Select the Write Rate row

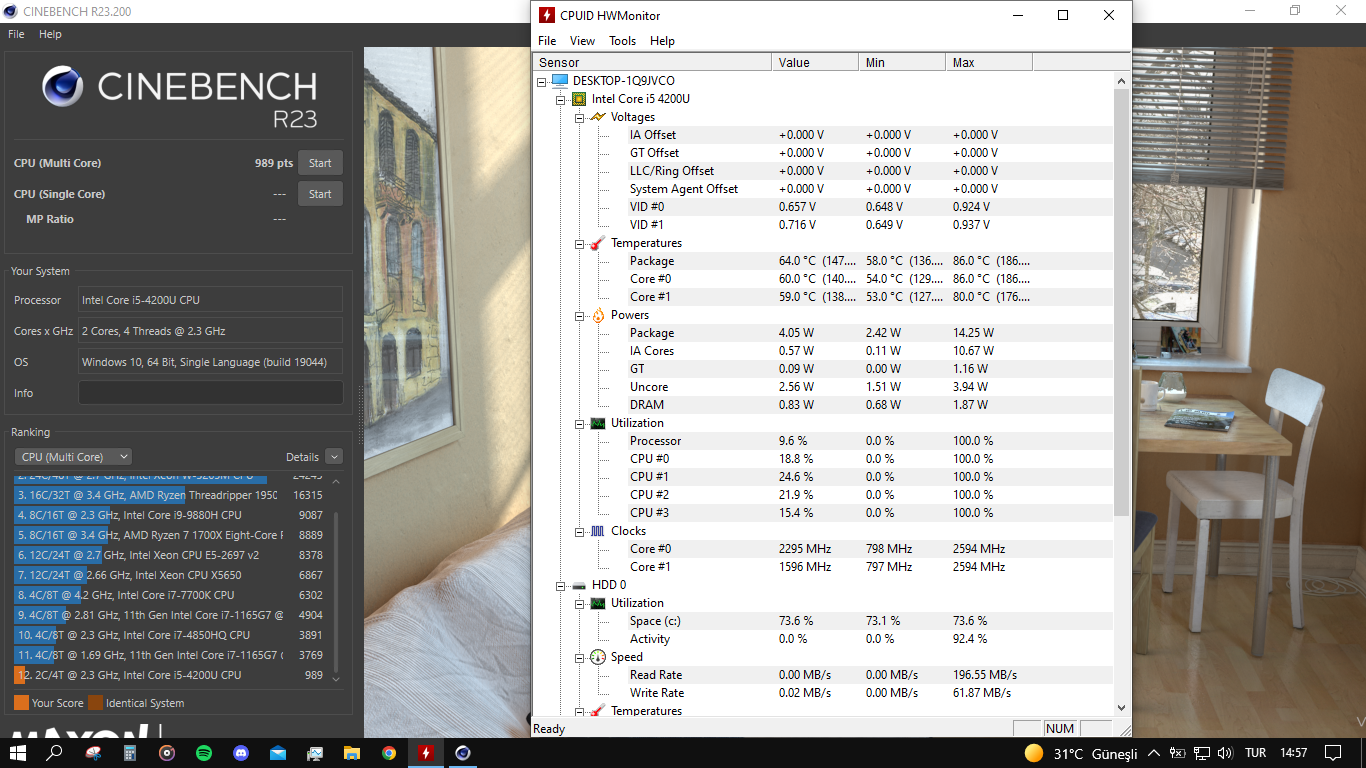click(x=823, y=693)
